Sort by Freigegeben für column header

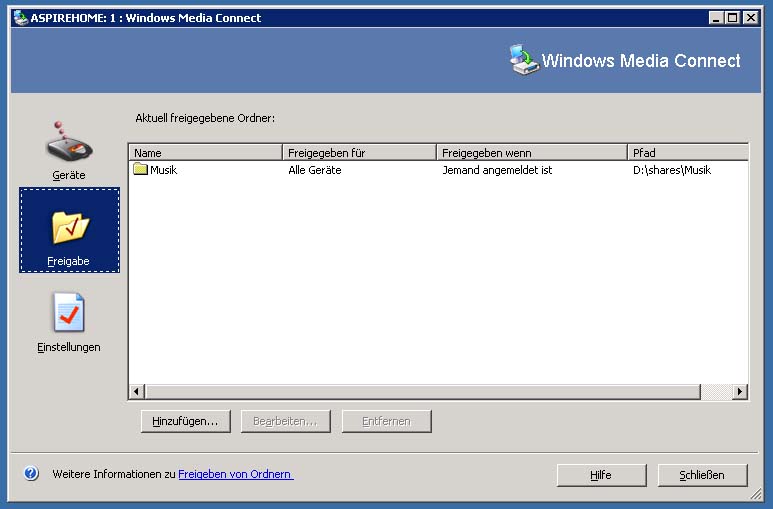359,152
